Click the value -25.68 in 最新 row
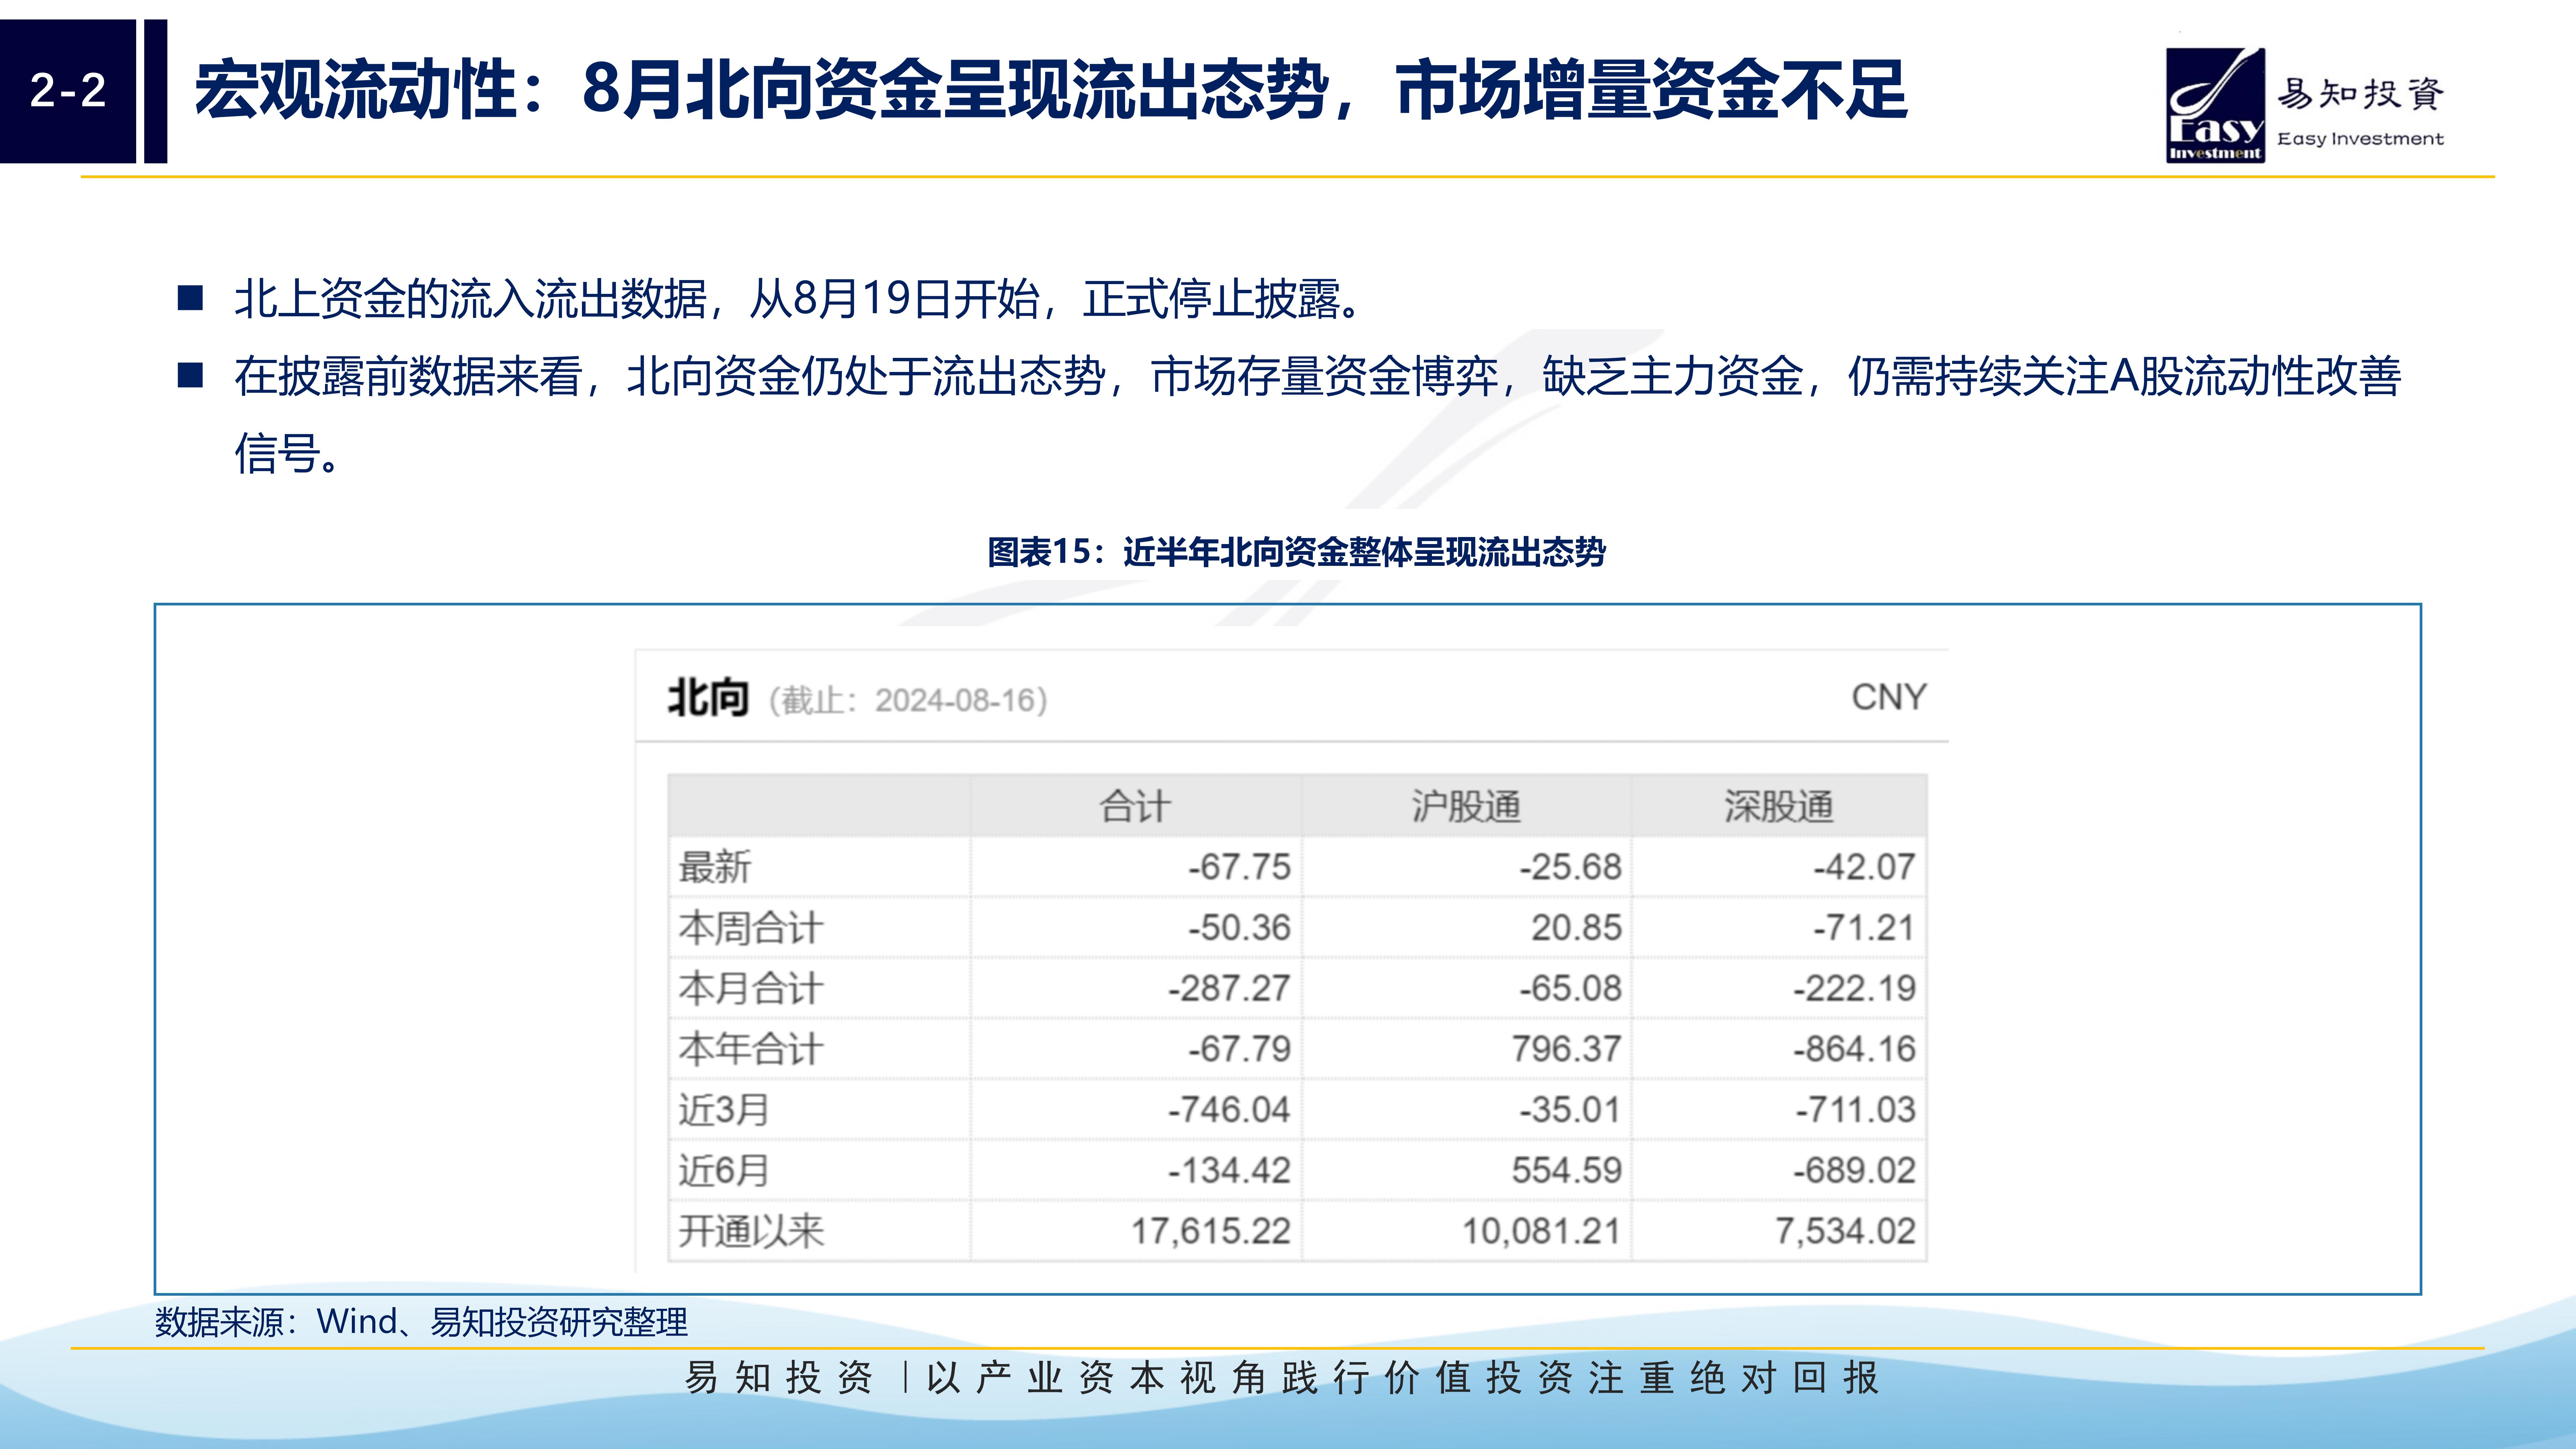 (1570, 867)
